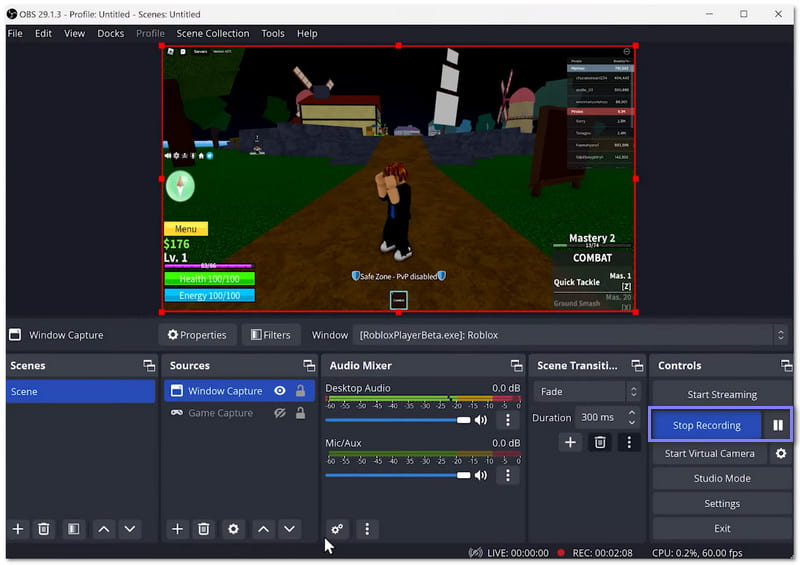Mute Mic/Aux speaker icon
The height and width of the screenshot is (565, 800).
(x=481, y=475)
